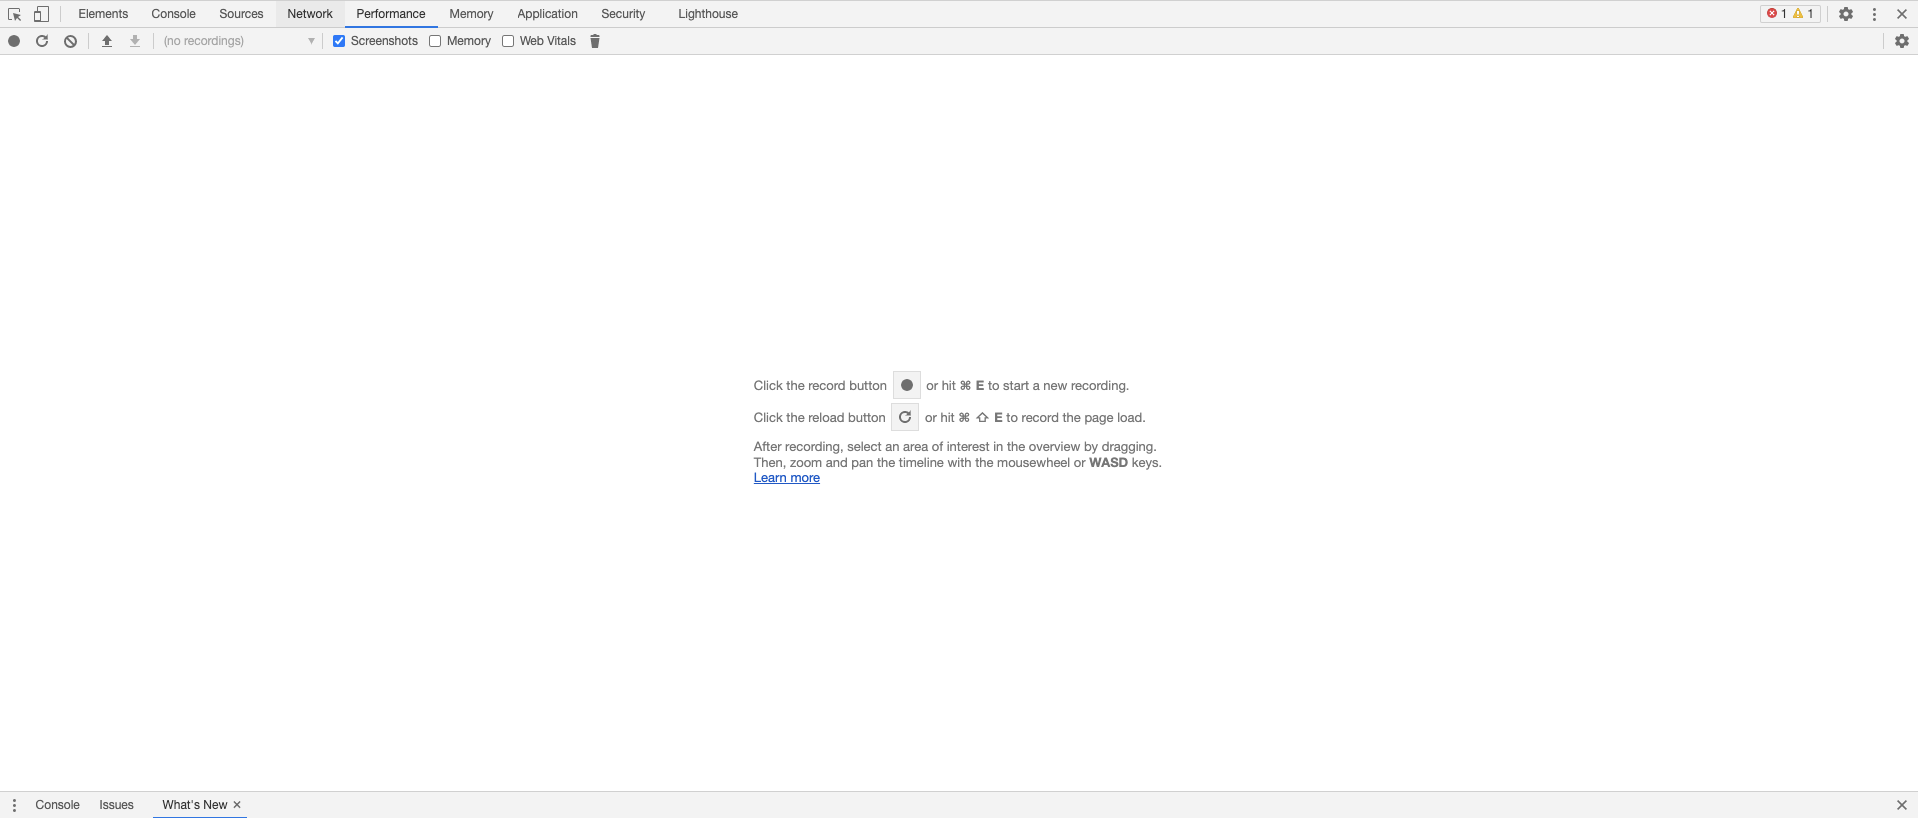Open DevTools settings gear icon

pyautogui.click(x=1846, y=14)
